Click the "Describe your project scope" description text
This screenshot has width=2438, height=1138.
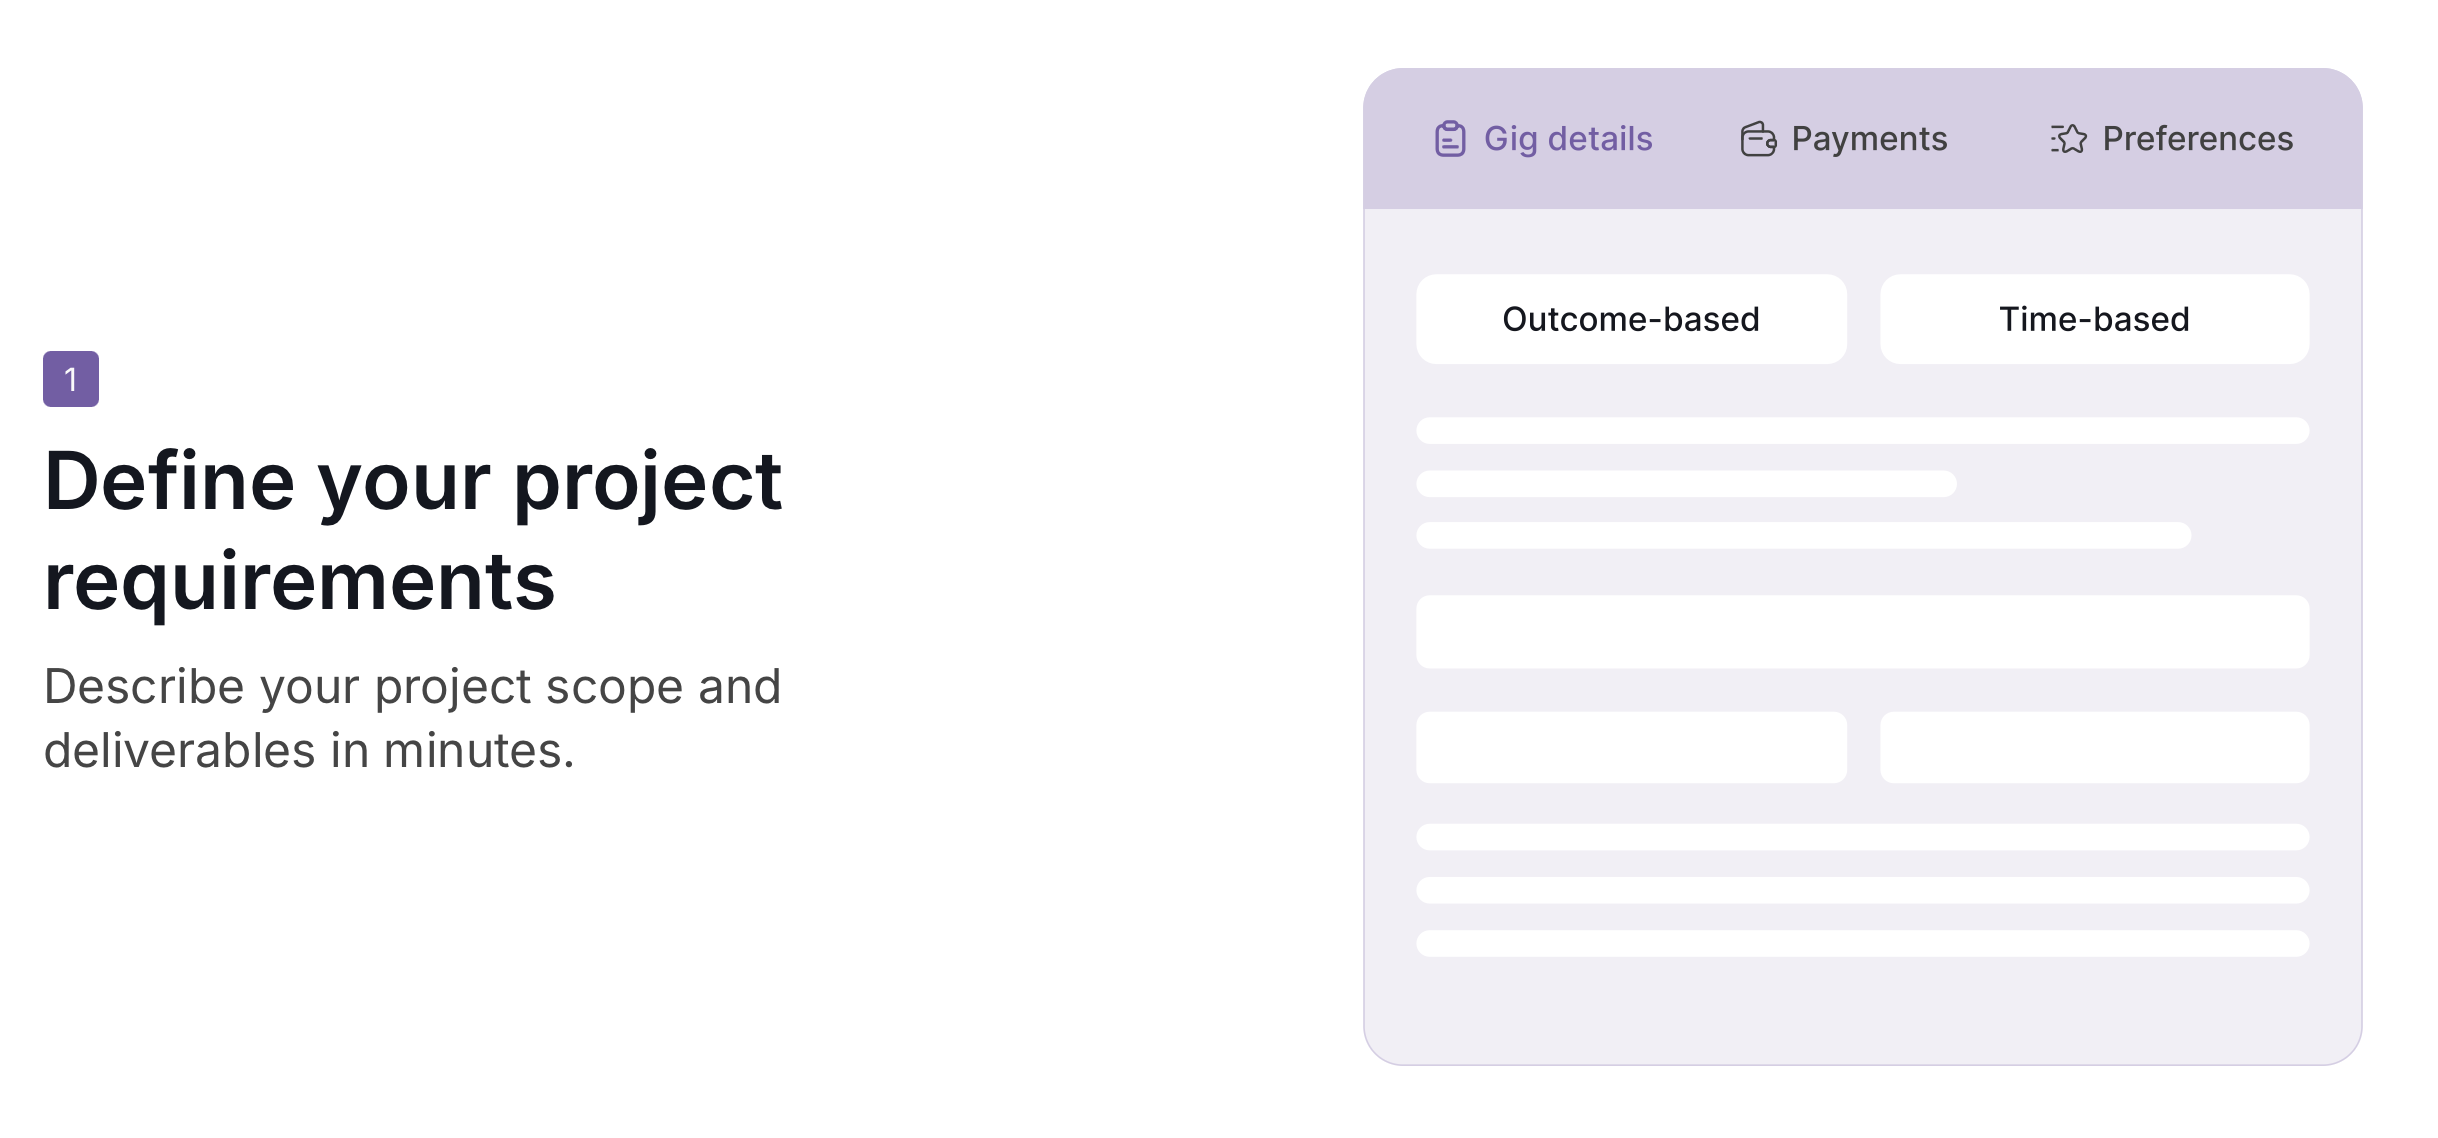coord(412,718)
